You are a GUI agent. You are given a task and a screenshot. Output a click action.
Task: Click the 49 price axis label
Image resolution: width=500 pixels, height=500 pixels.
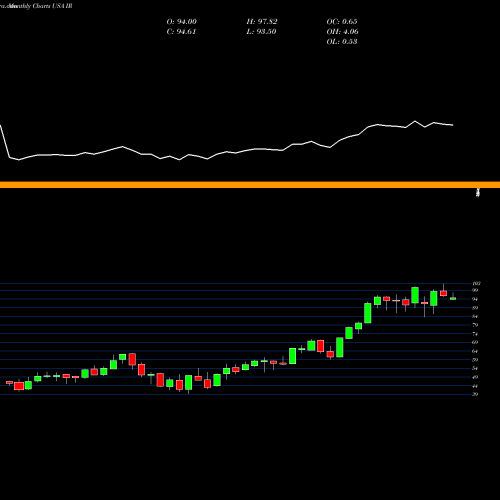(x=475, y=377)
